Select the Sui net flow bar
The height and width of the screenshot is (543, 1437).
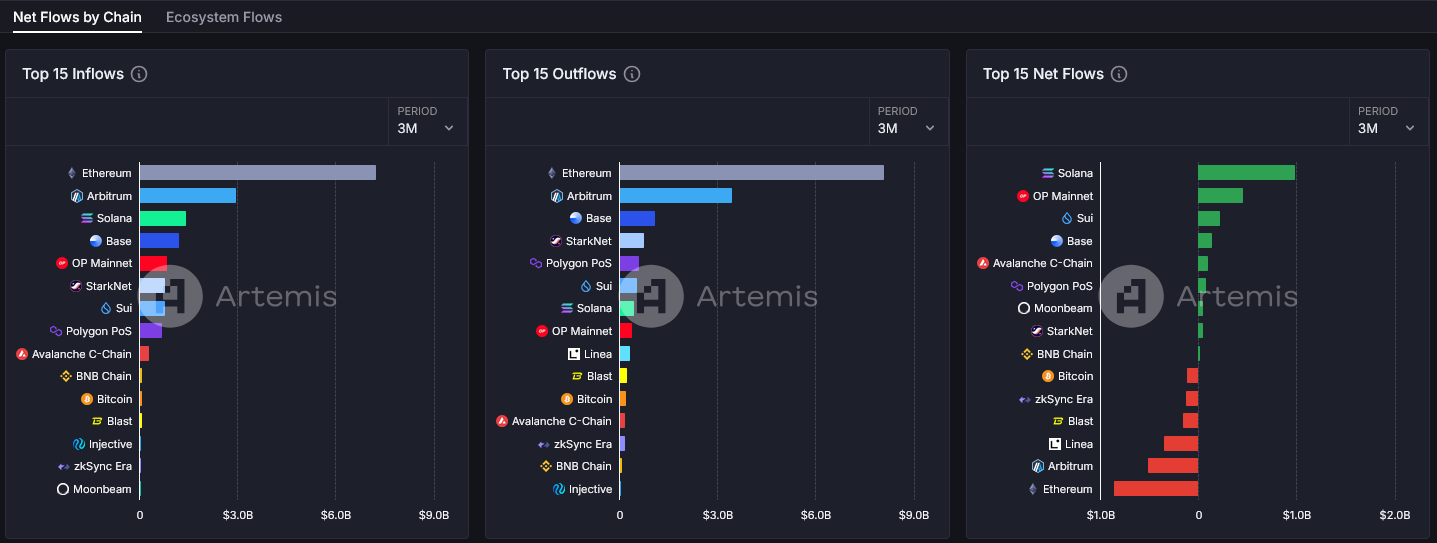click(x=1209, y=218)
